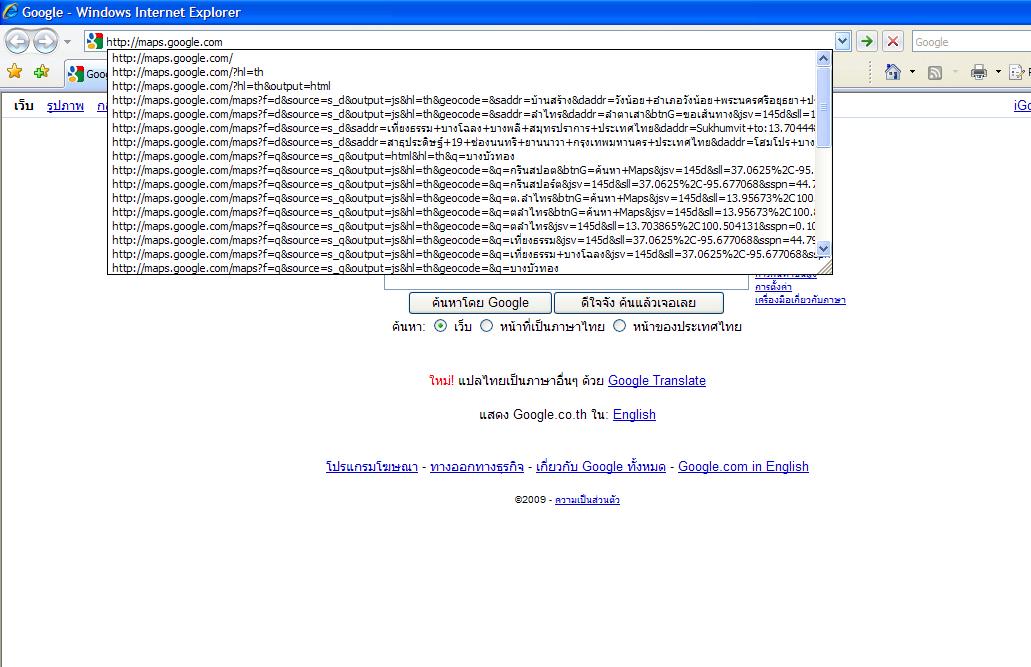The width and height of the screenshot is (1031, 667).
Task: Select suggestion q=เที่ยงธรรม&jsv=145d
Action: 461,240
